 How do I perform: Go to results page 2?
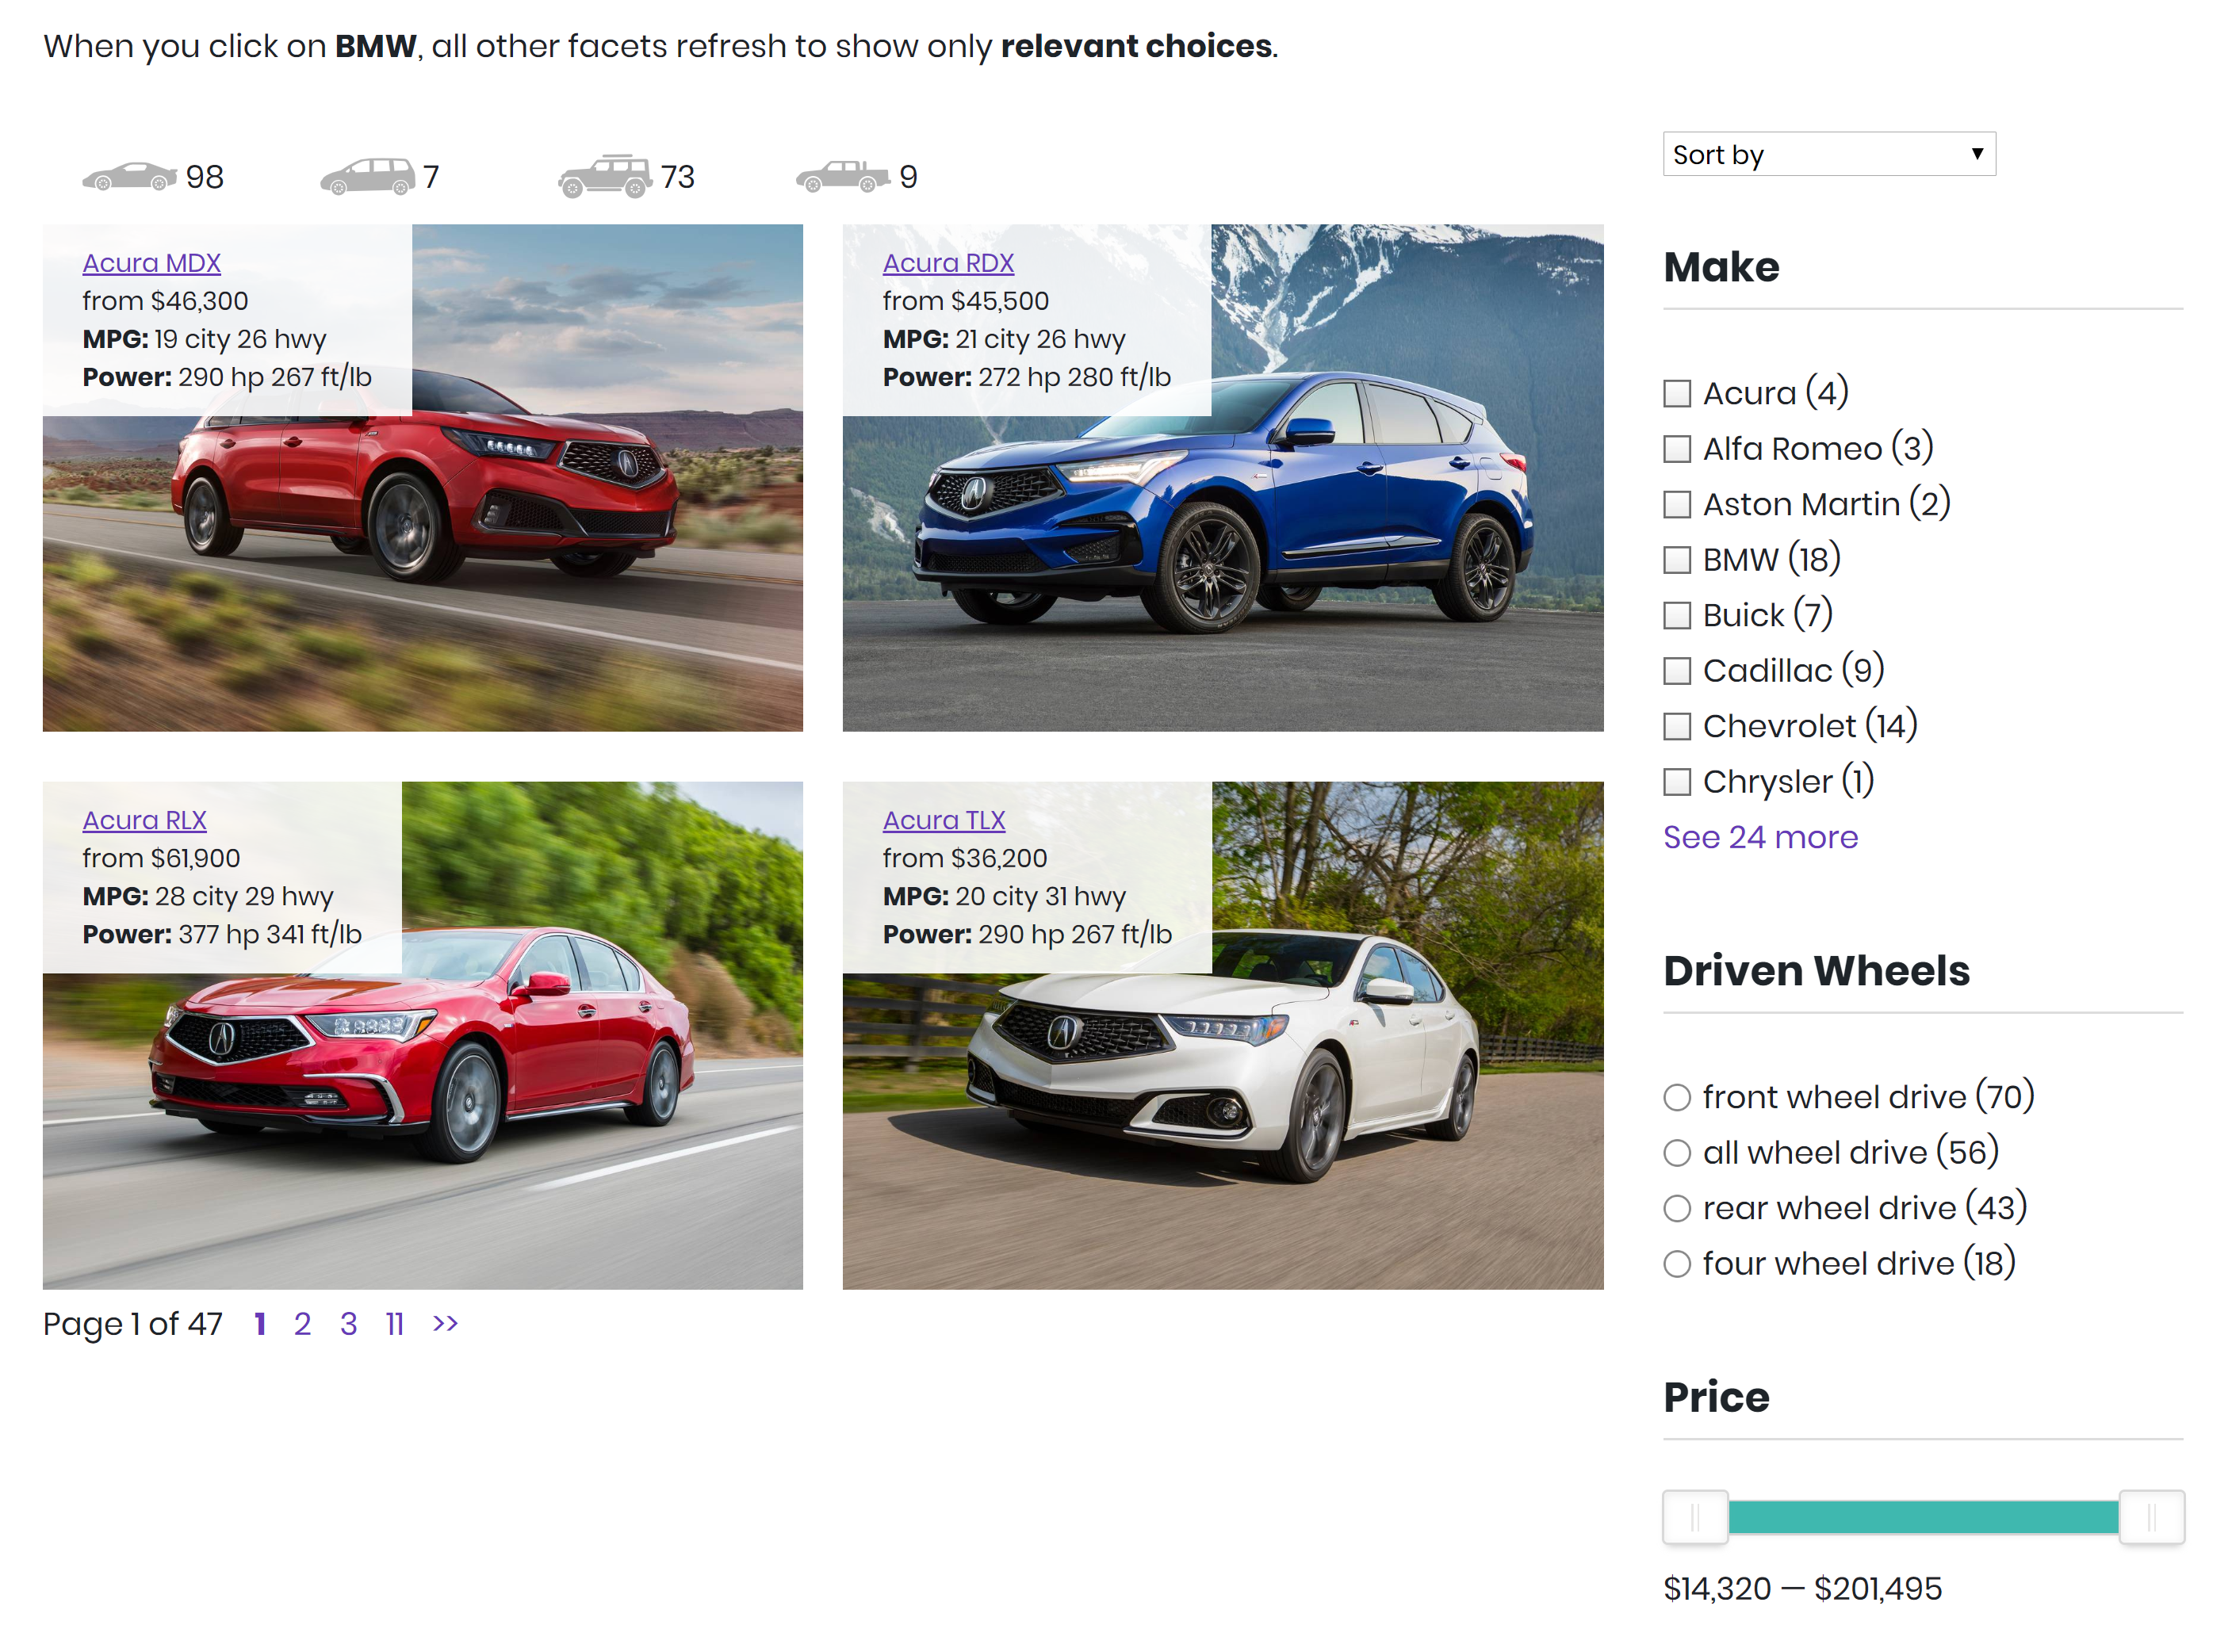[x=303, y=1324]
